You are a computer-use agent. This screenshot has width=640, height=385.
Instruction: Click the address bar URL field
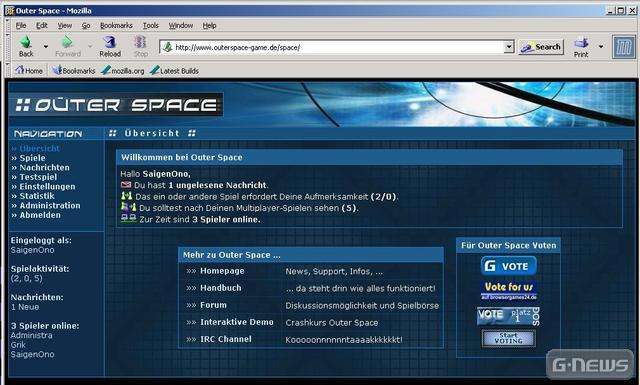(x=339, y=47)
